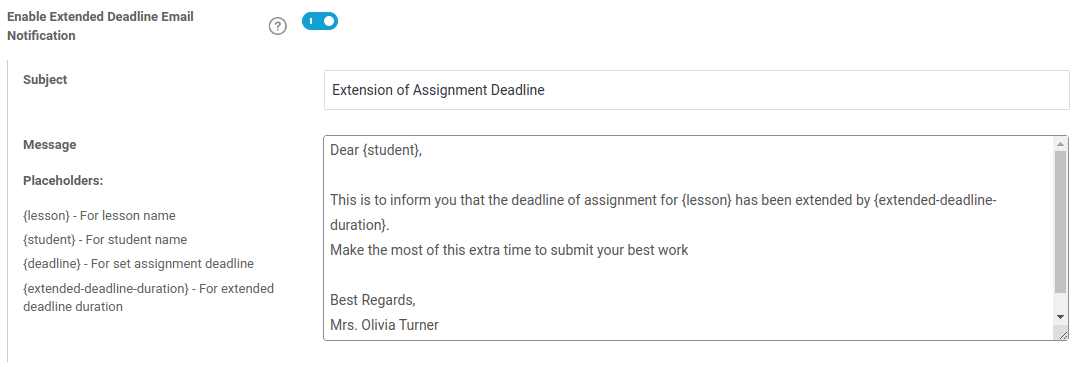1092x367 pixels.
Task: Click the {student} placeholder description
Action: tap(105, 240)
